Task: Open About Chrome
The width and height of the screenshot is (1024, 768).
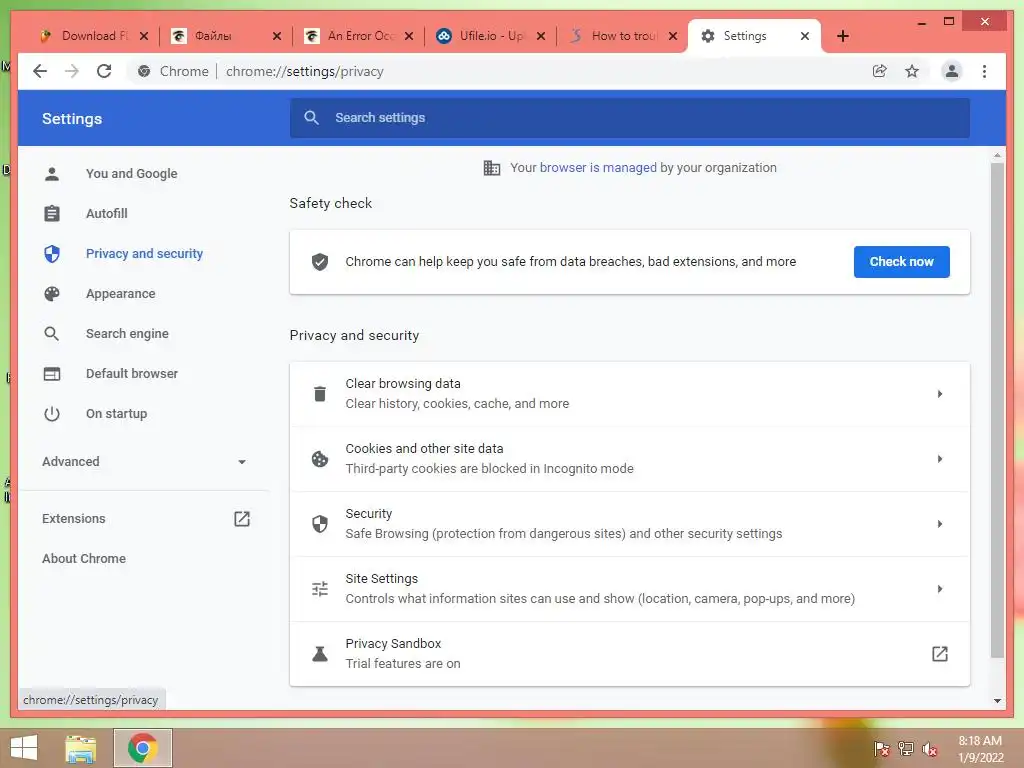Action: pyautogui.click(x=84, y=558)
